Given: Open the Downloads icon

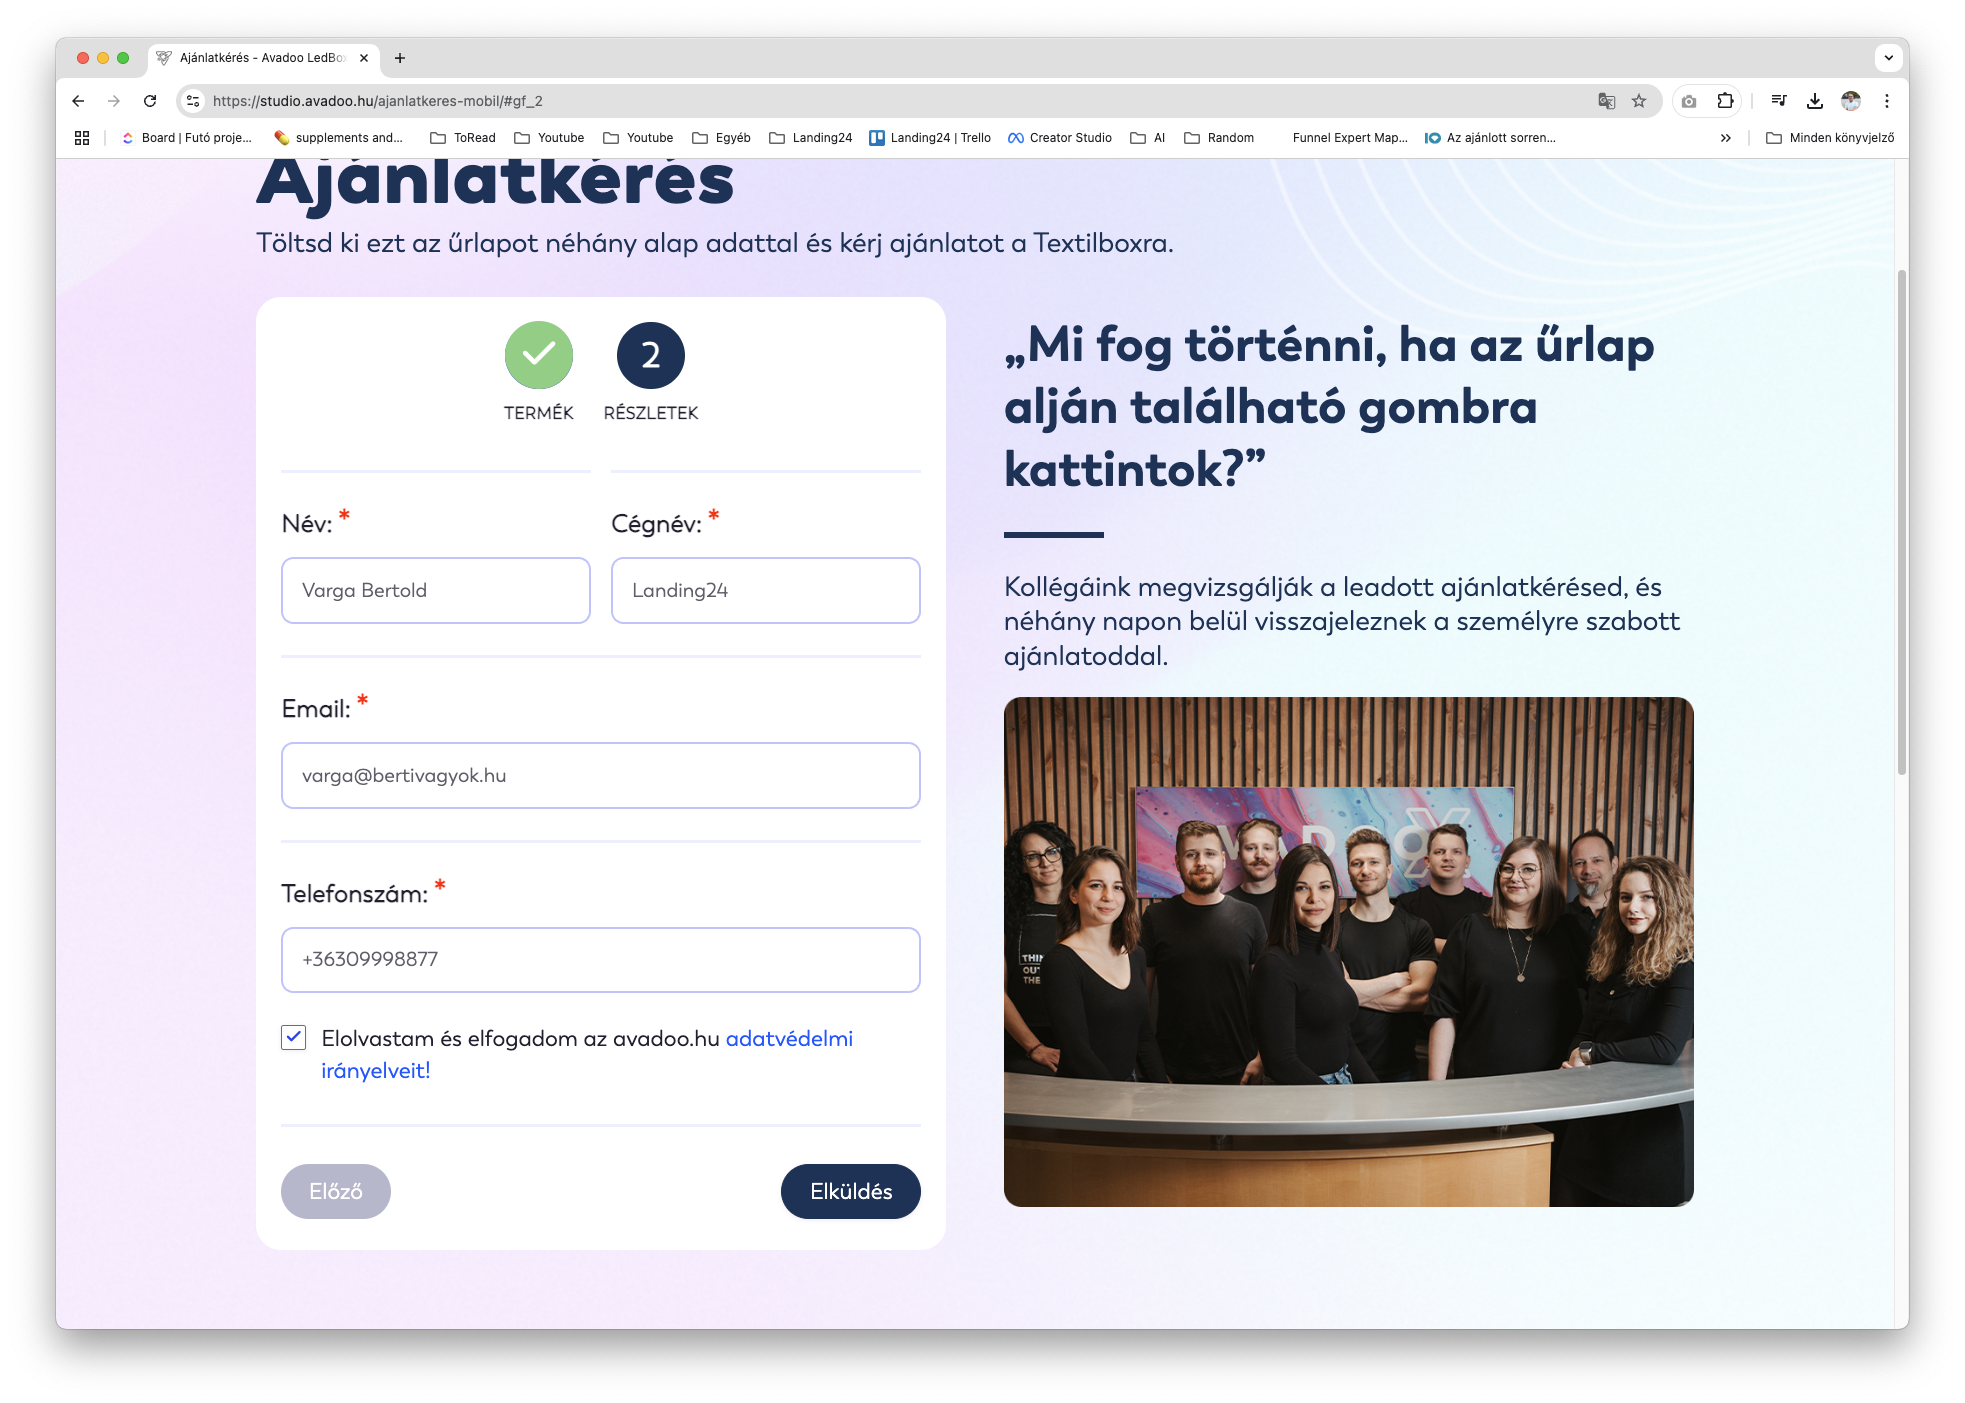Looking at the screenshot, I should [1815, 101].
